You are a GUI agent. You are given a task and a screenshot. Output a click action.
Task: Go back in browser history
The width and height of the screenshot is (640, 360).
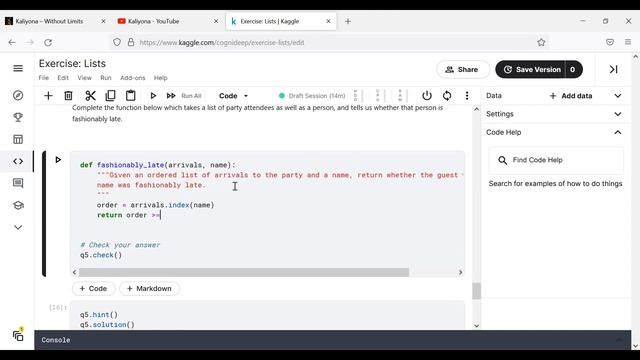pyautogui.click(x=12, y=42)
